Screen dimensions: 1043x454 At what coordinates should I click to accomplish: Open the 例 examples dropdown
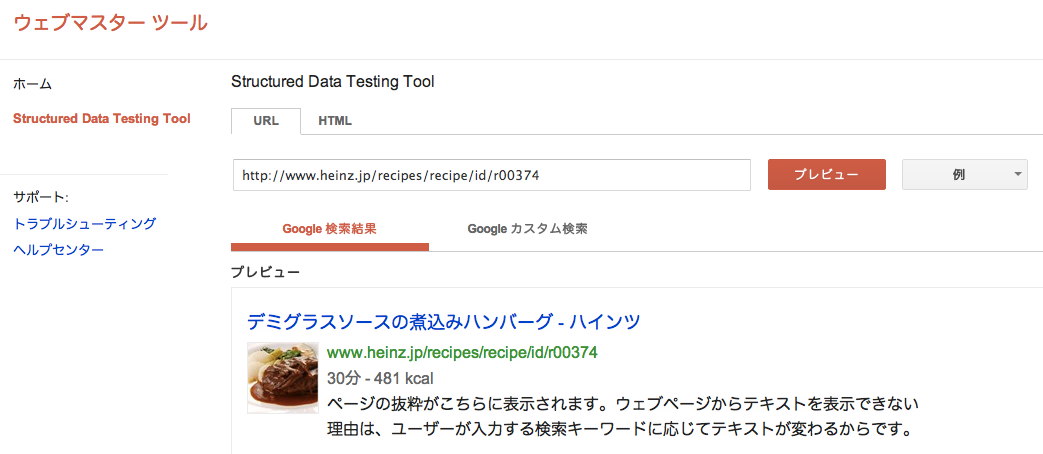965,174
